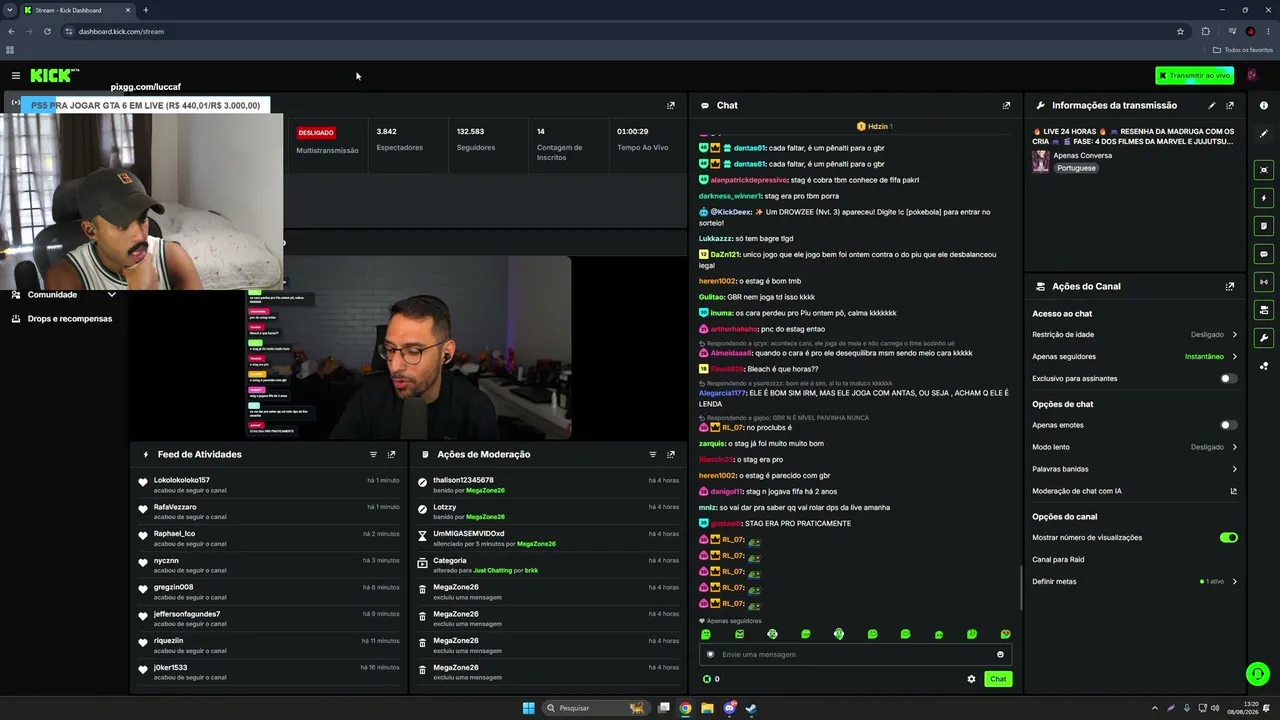Click the stream category thumbnail image

pyautogui.click(x=1041, y=161)
